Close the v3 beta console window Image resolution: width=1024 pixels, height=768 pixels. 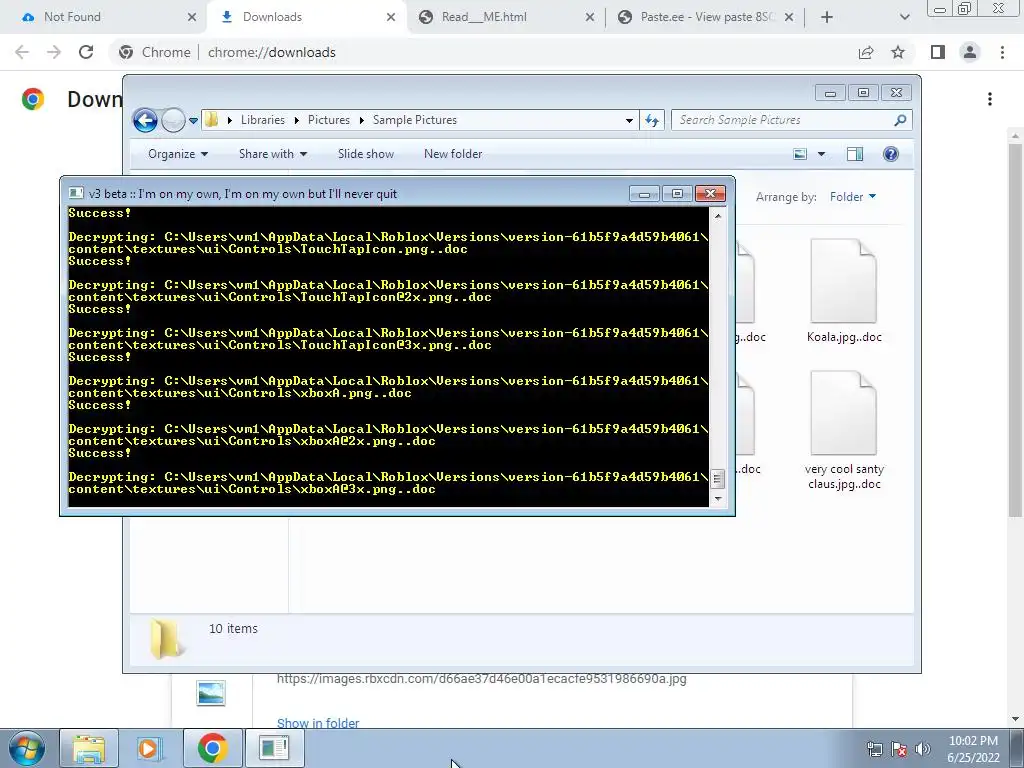[x=711, y=193]
